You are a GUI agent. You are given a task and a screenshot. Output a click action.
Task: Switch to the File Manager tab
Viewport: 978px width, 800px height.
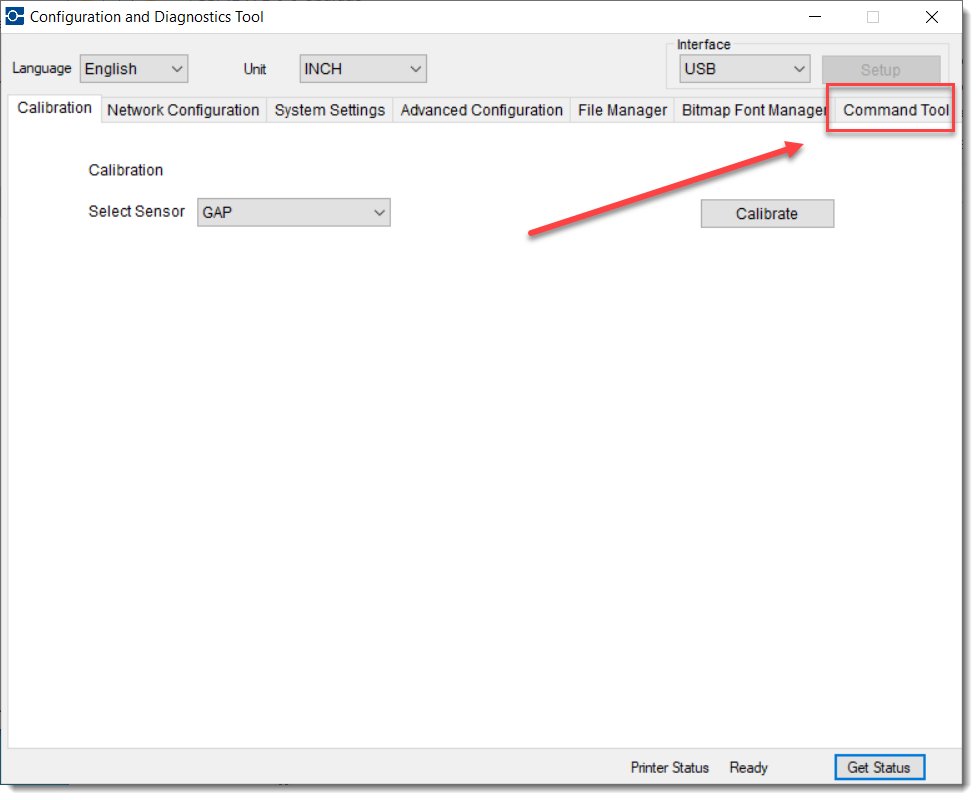tap(622, 110)
